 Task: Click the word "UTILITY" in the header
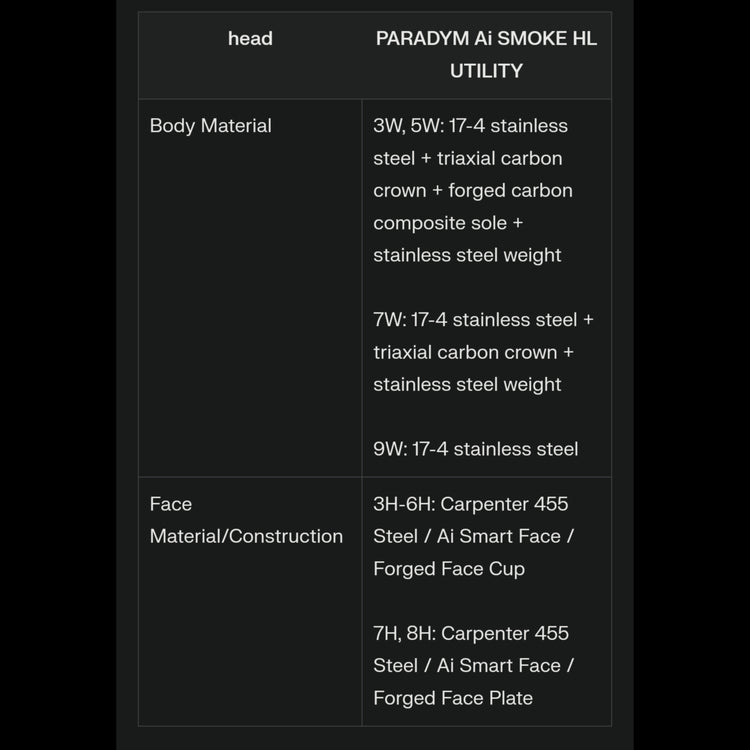pyautogui.click(x=486, y=71)
